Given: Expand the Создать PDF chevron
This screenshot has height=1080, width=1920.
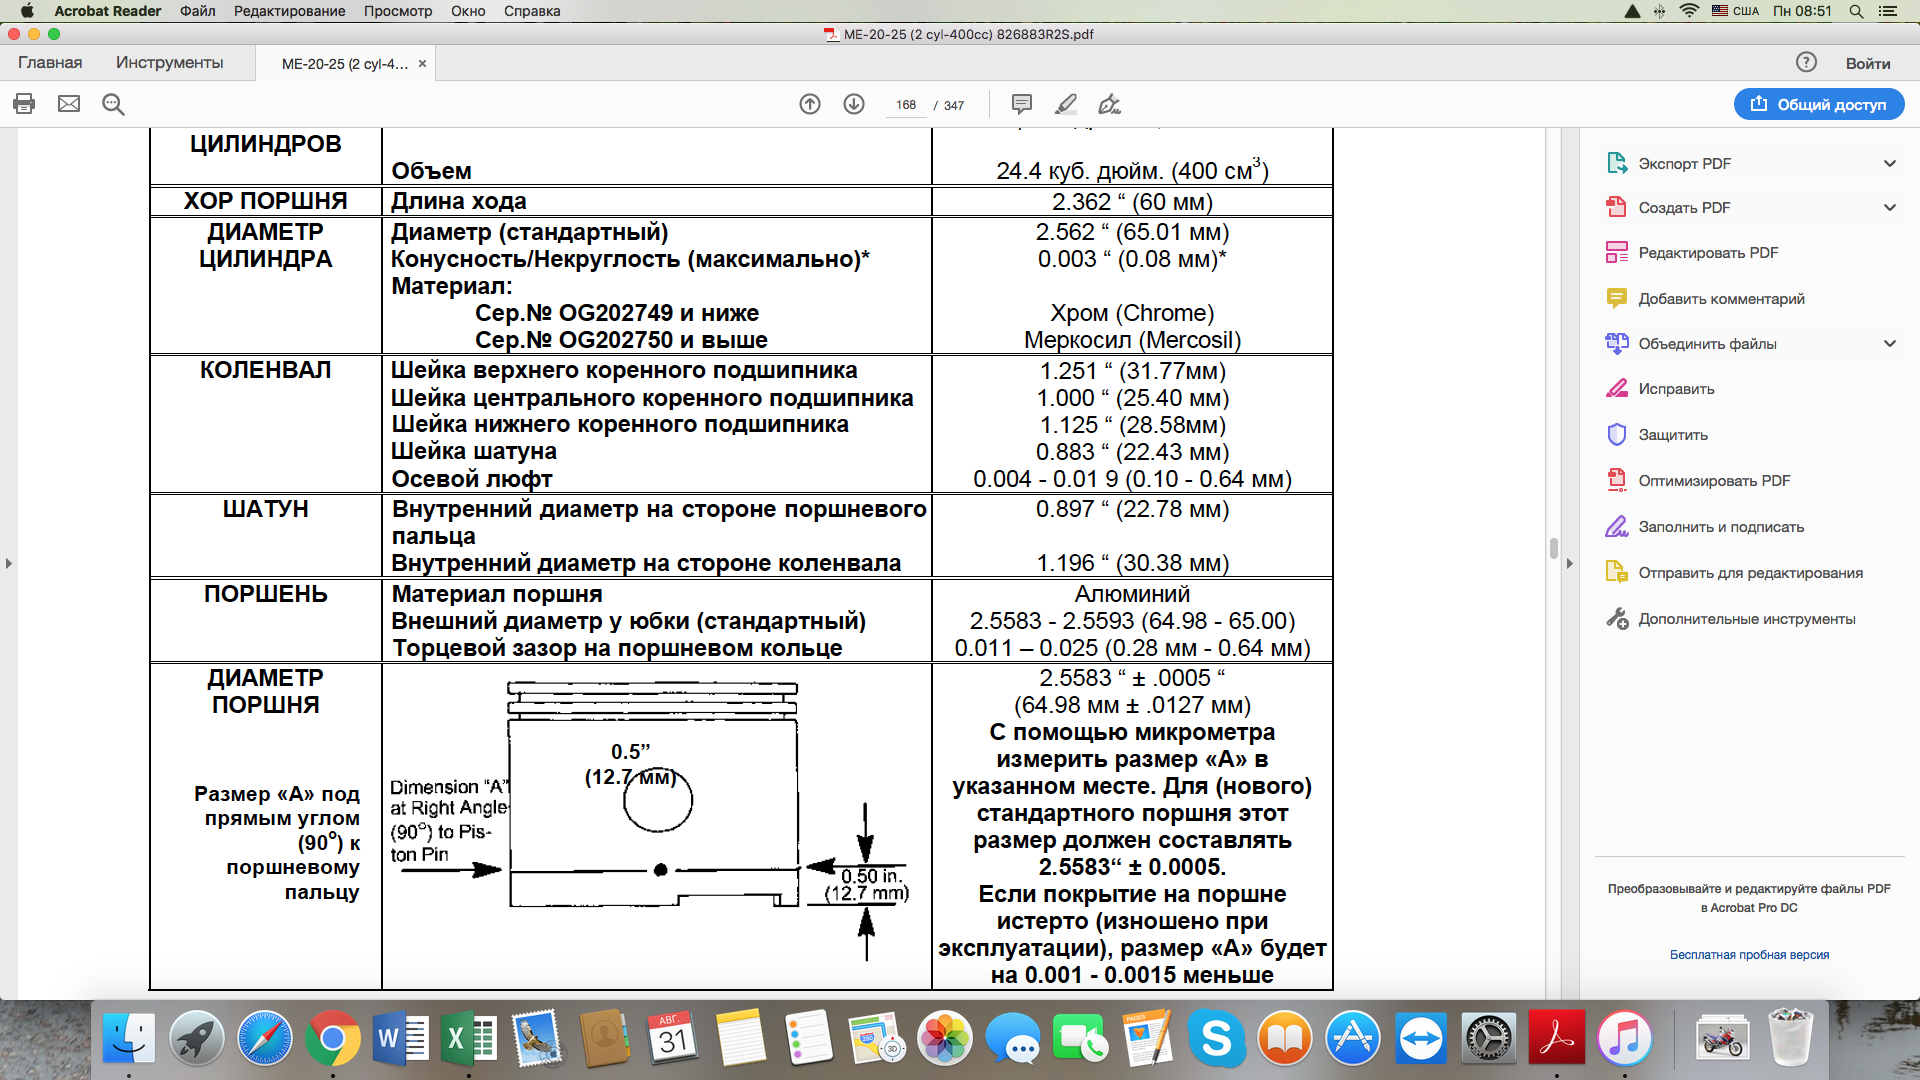Looking at the screenshot, I should [1889, 208].
